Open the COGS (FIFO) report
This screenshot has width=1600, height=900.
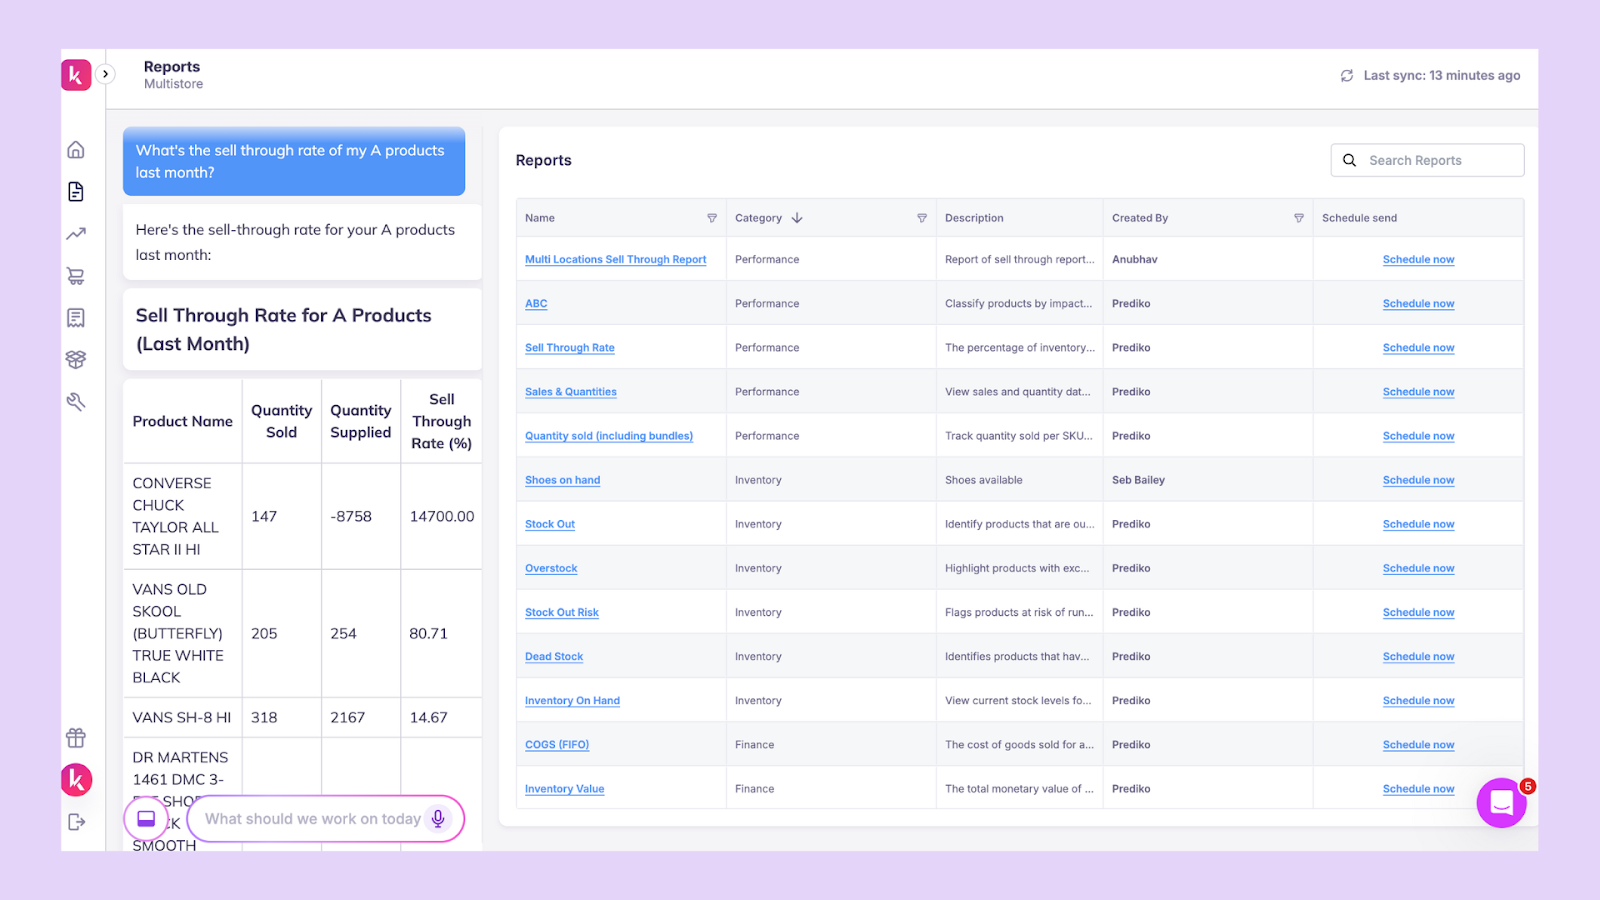pyautogui.click(x=557, y=745)
